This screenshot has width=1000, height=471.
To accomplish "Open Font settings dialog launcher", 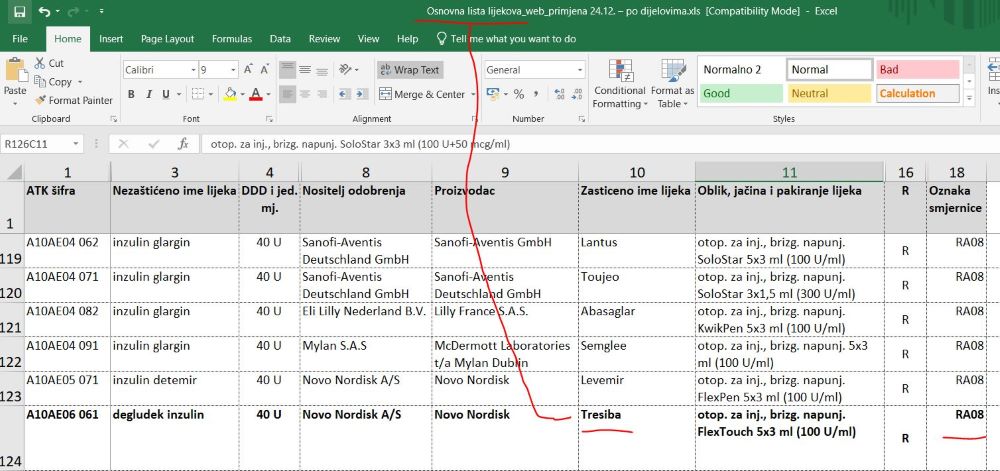I will [x=269, y=119].
